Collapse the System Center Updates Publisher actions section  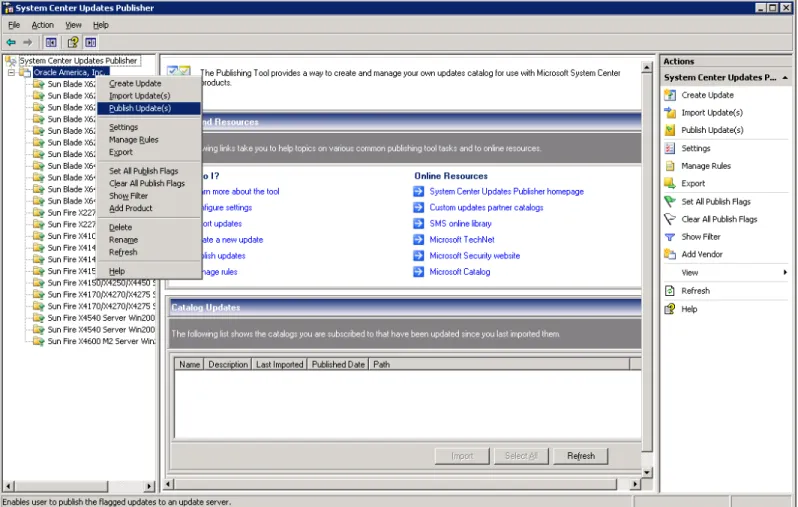pos(785,77)
